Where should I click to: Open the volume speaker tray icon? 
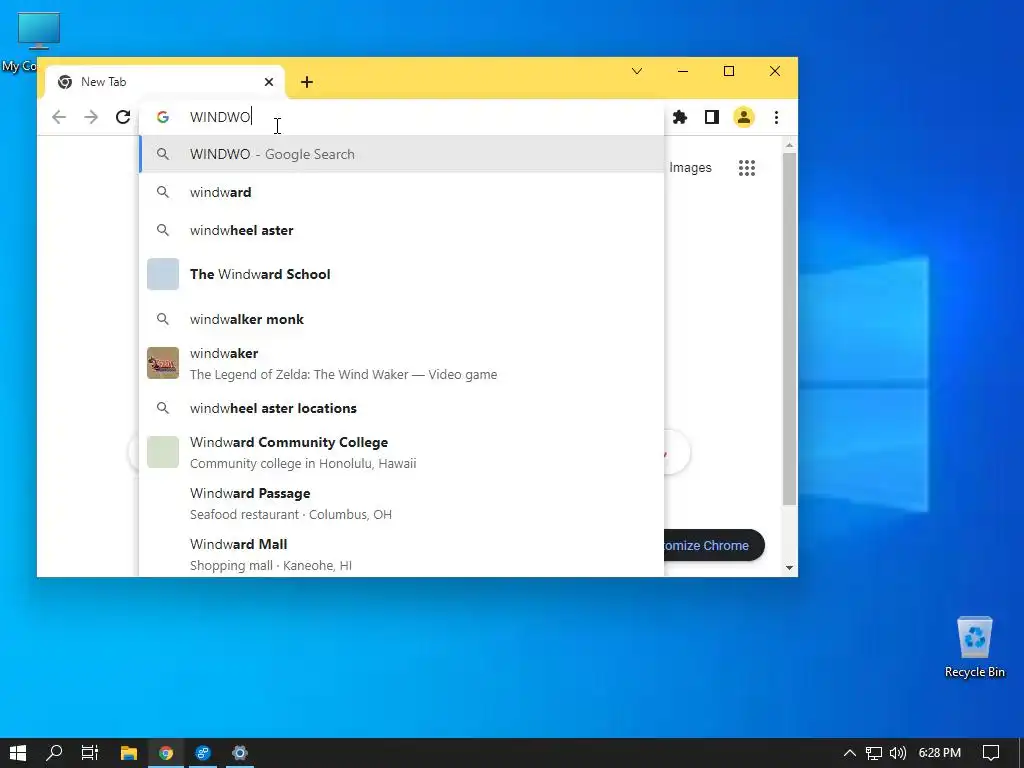click(x=898, y=753)
